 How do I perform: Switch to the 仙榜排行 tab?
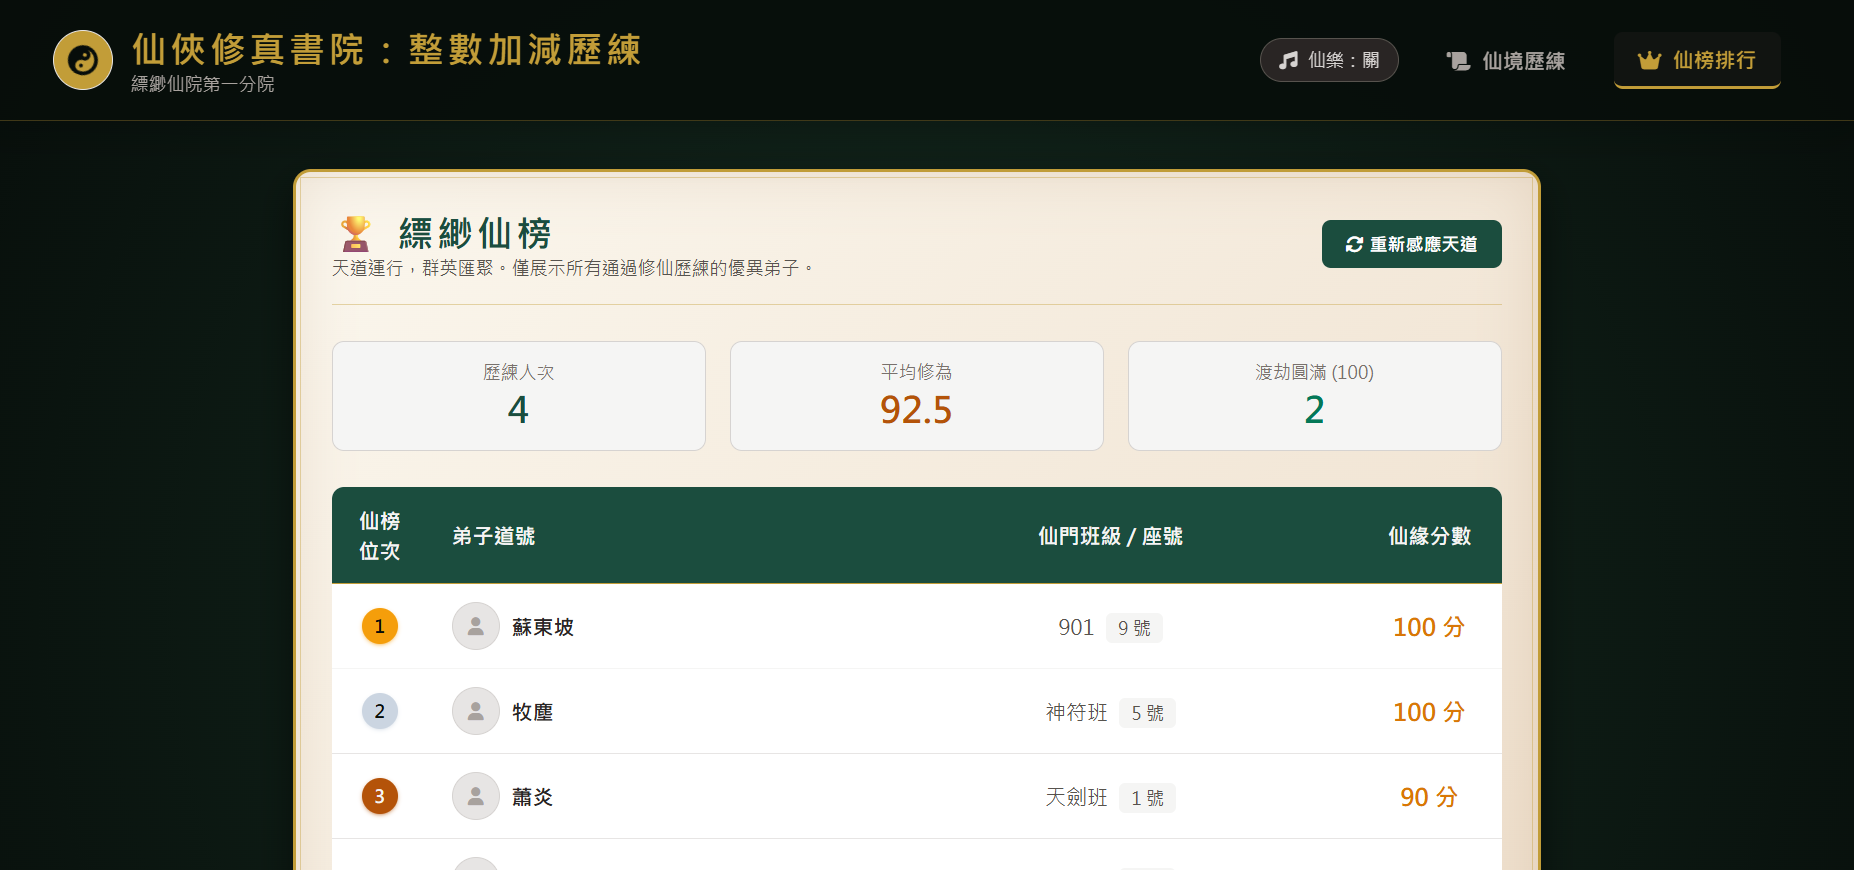[1697, 60]
